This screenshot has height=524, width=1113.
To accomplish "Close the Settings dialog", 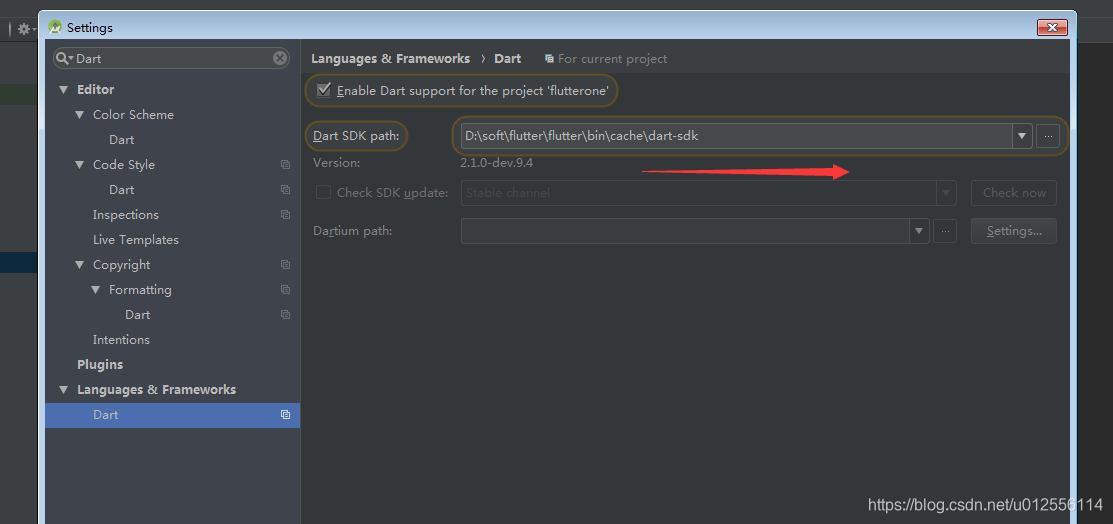I will click(x=1052, y=28).
